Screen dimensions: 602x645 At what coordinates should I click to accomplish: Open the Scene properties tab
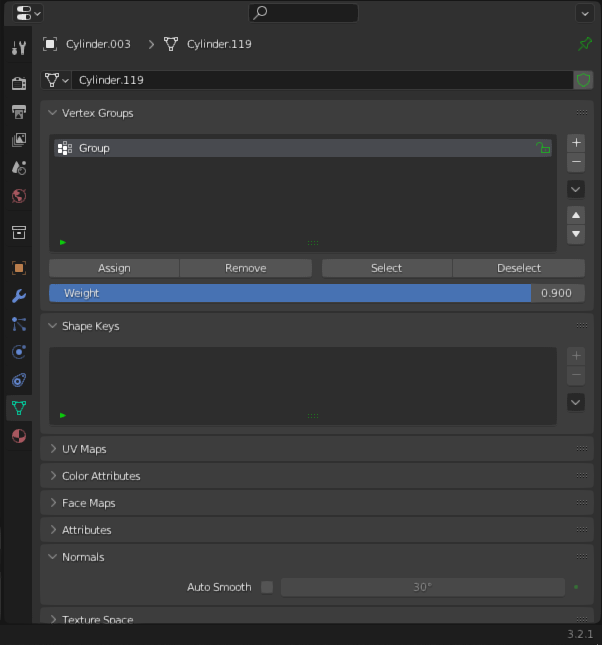(19, 167)
